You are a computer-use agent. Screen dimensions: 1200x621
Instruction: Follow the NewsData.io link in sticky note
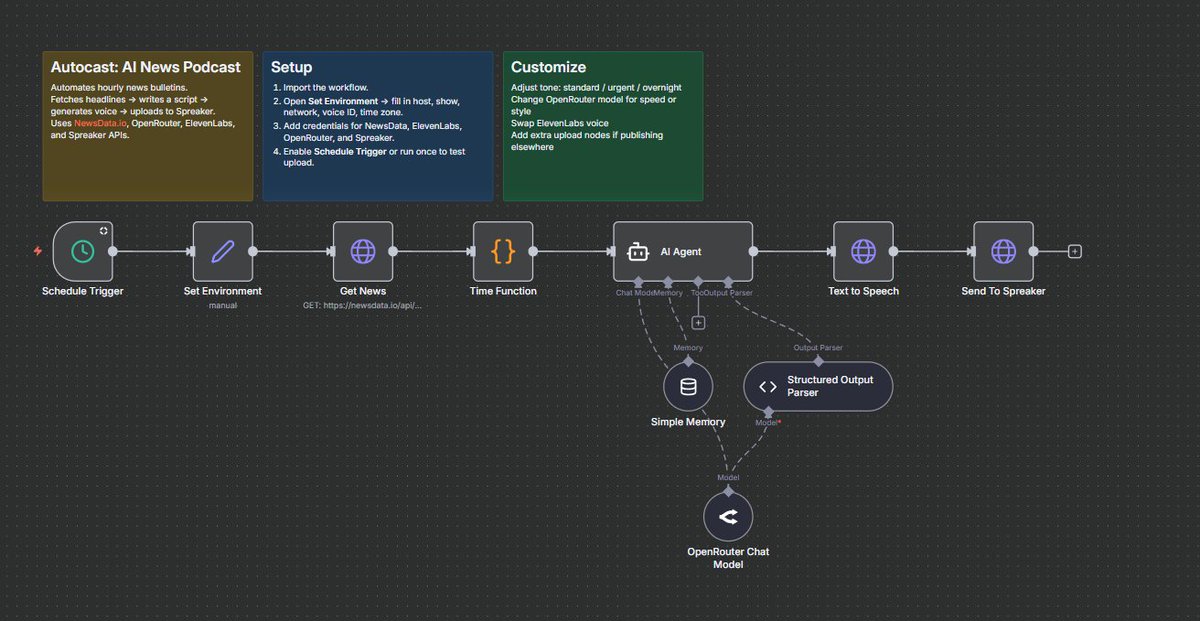101,123
